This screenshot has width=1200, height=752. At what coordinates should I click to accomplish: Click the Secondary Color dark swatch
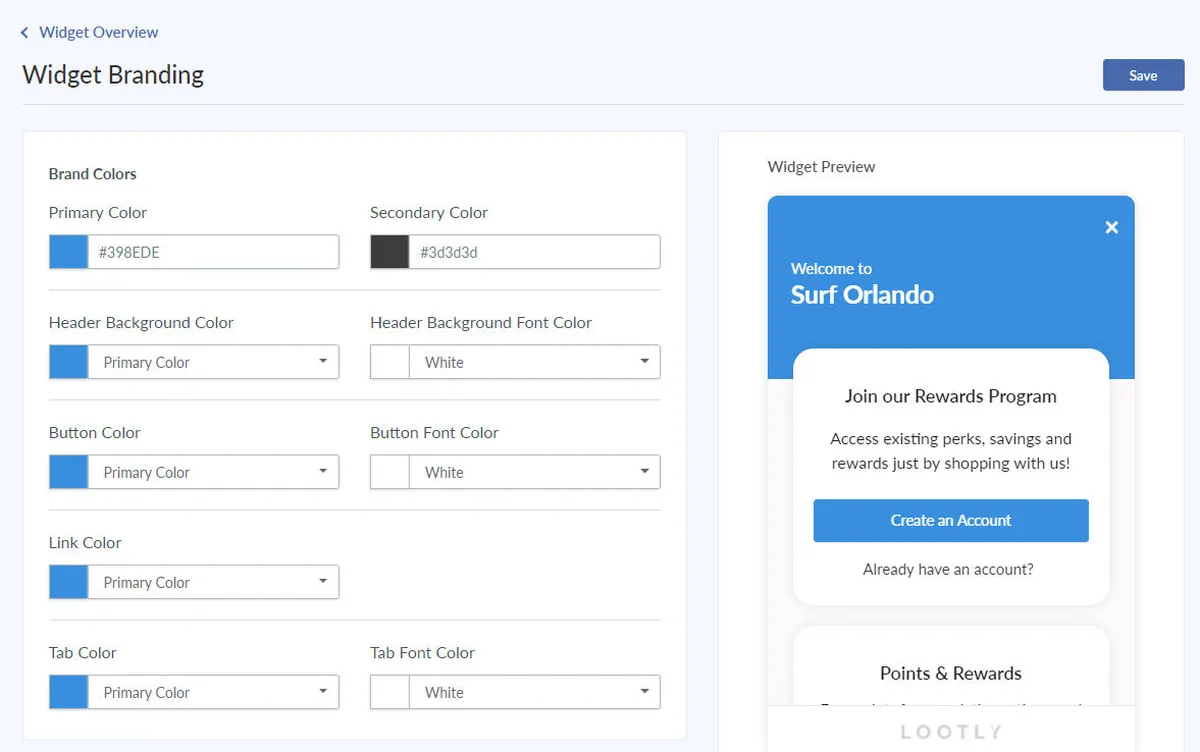pyautogui.click(x=390, y=252)
